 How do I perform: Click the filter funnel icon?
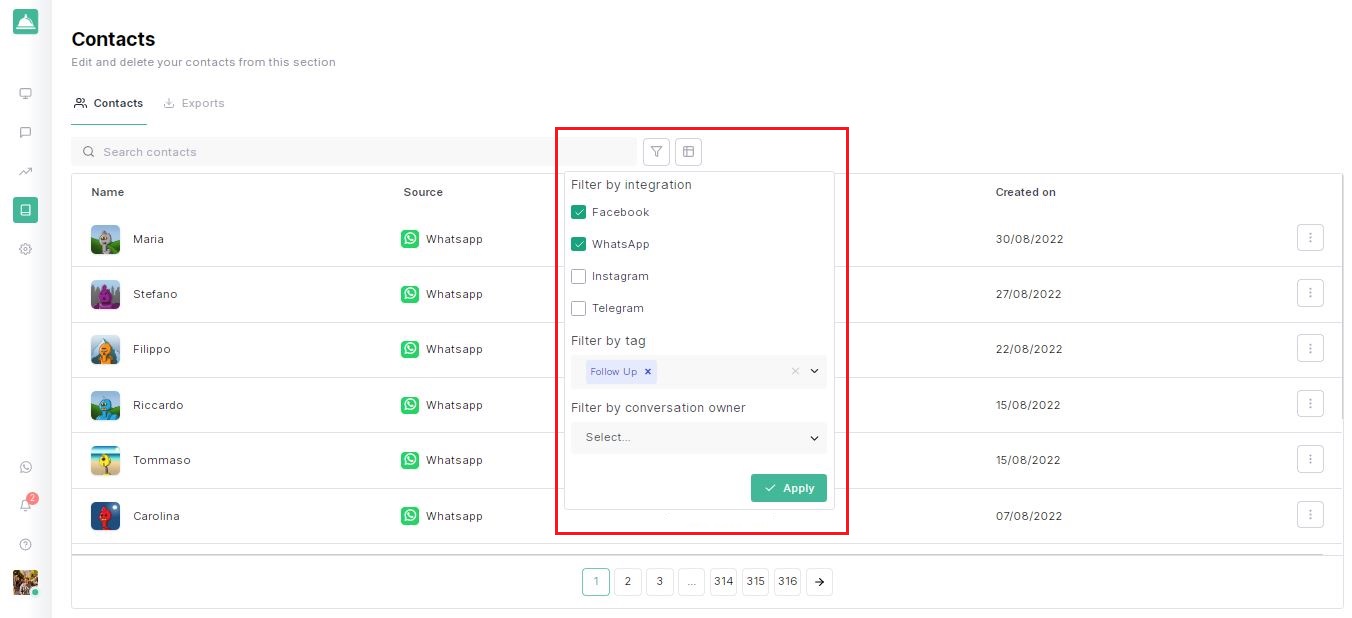(x=656, y=152)
